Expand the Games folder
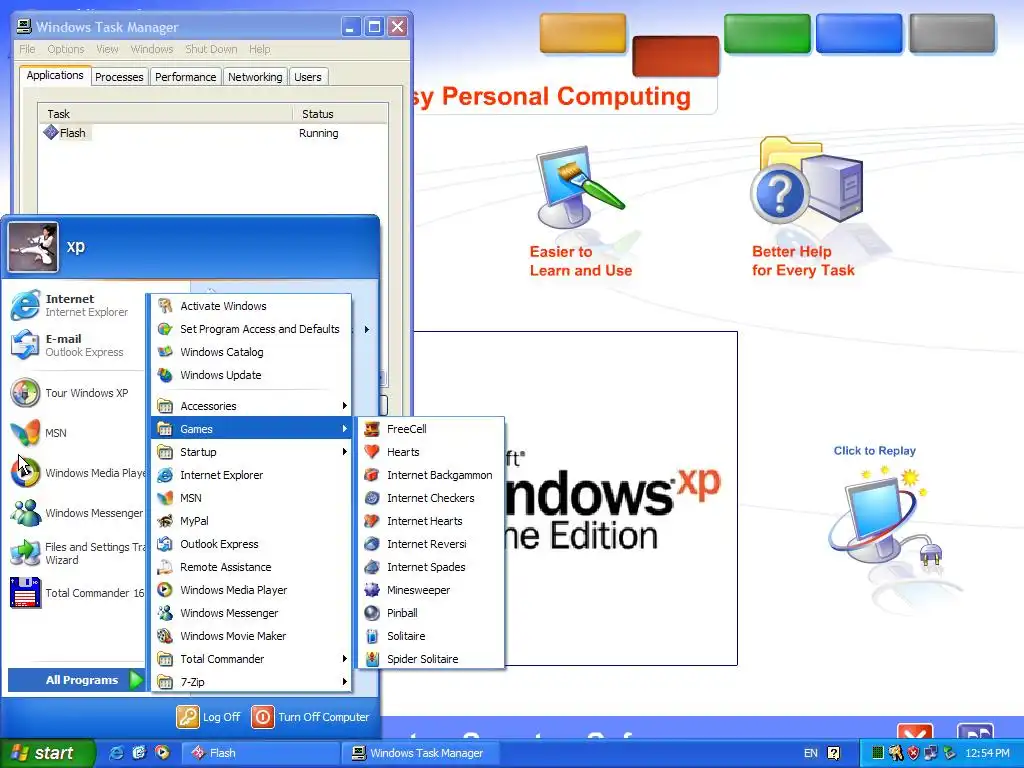Screen dimensions: 1024x768 click(x=251, y=429)
